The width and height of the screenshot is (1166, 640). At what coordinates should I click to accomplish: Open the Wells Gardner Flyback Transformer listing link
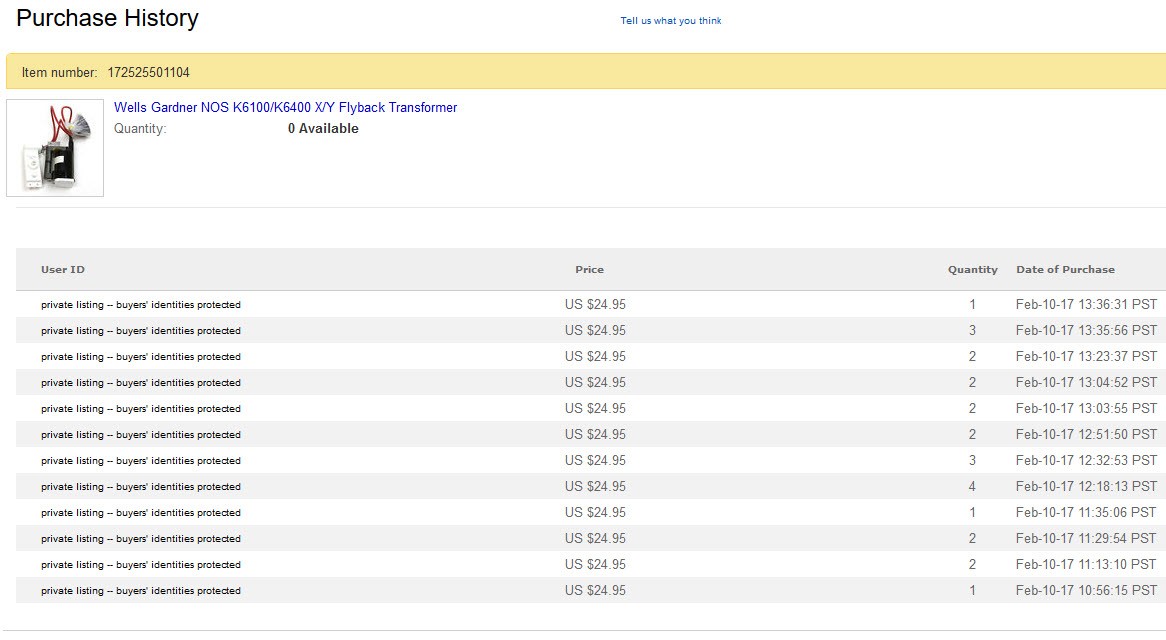285,108
